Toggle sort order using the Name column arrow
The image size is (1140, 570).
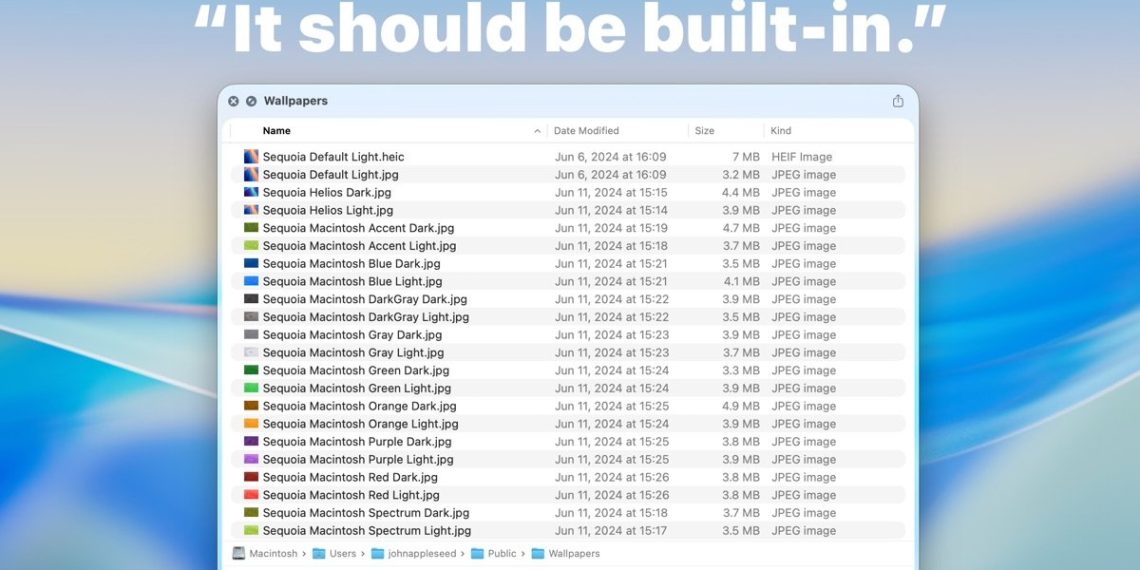pos(537,131)
